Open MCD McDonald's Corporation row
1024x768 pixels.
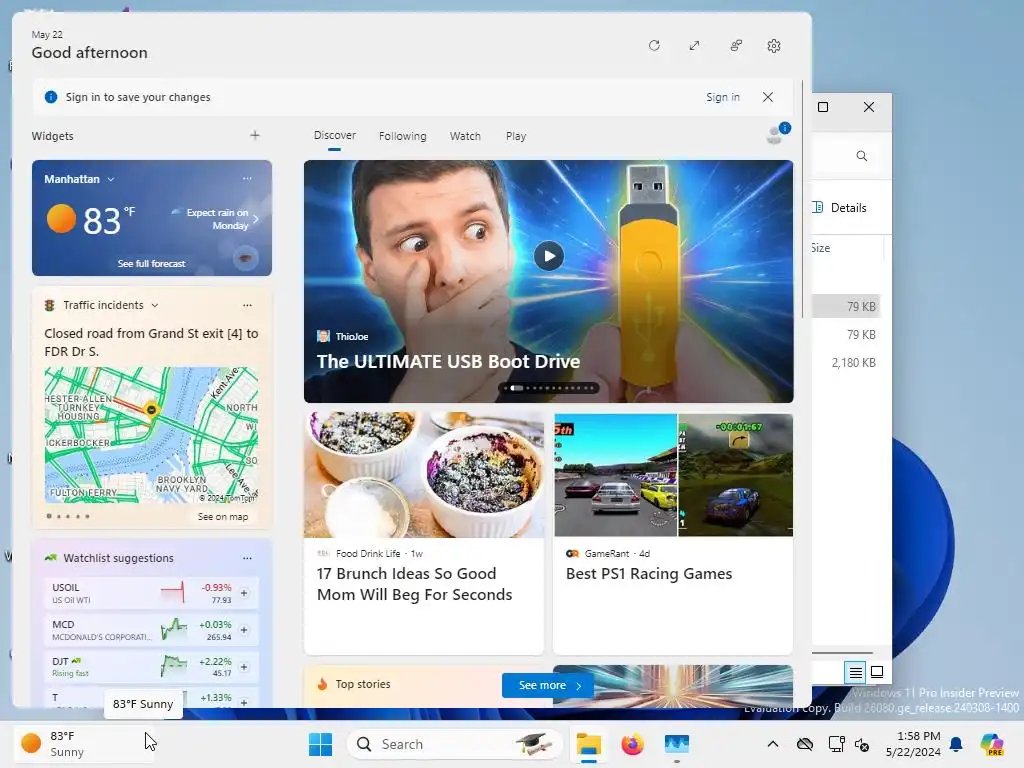coord(152,630)
